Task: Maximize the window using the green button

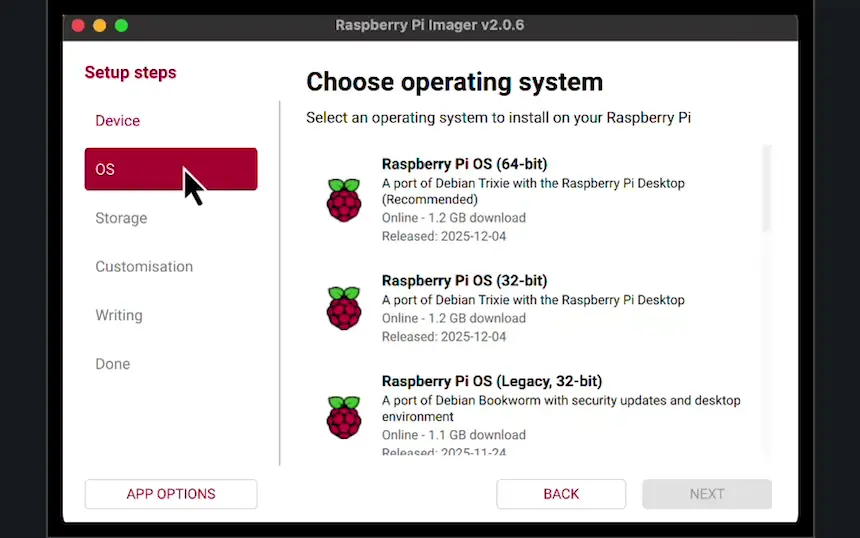Action: click(121, 26)
